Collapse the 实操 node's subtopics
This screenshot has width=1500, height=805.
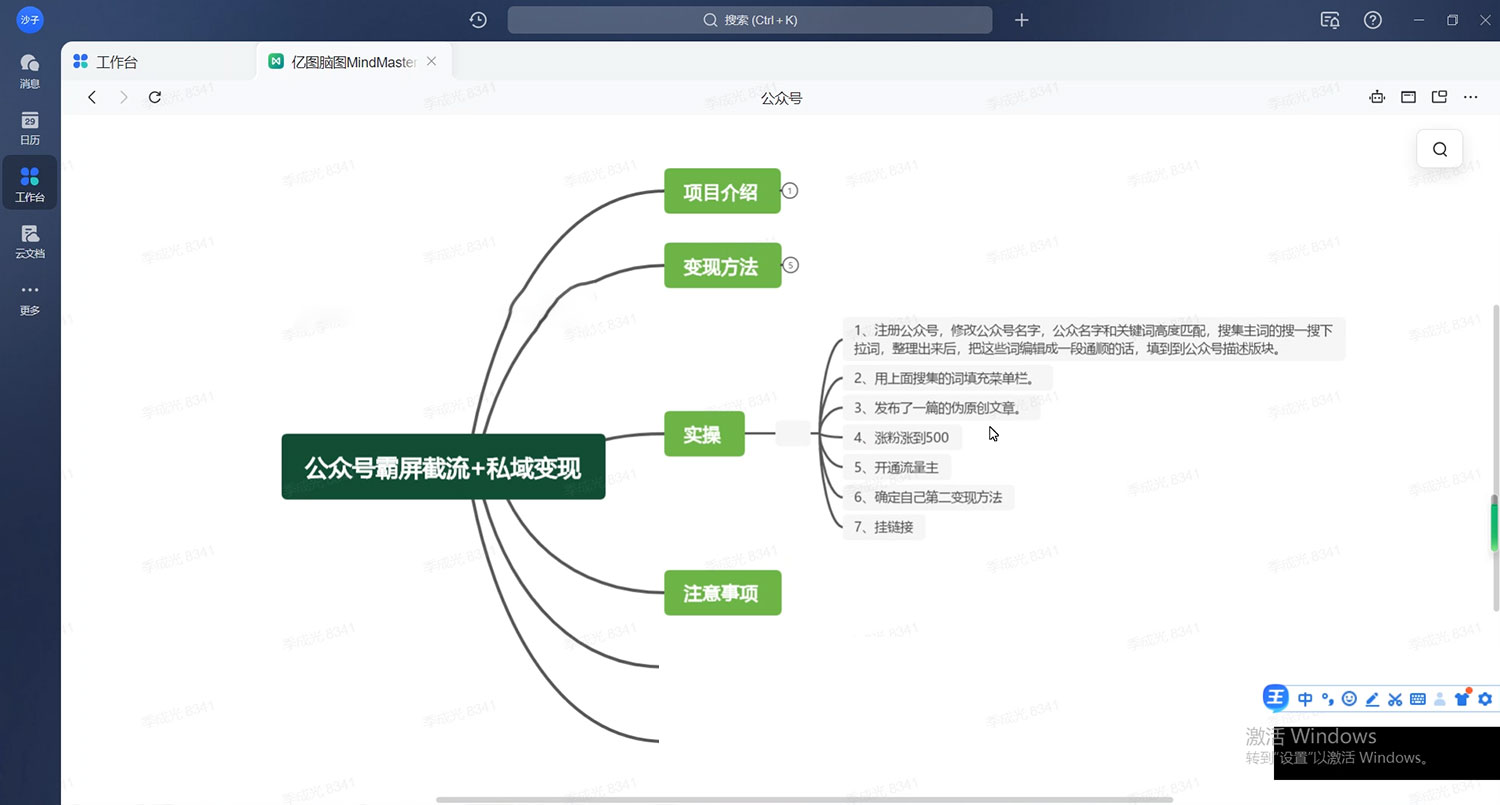[792, 433]
